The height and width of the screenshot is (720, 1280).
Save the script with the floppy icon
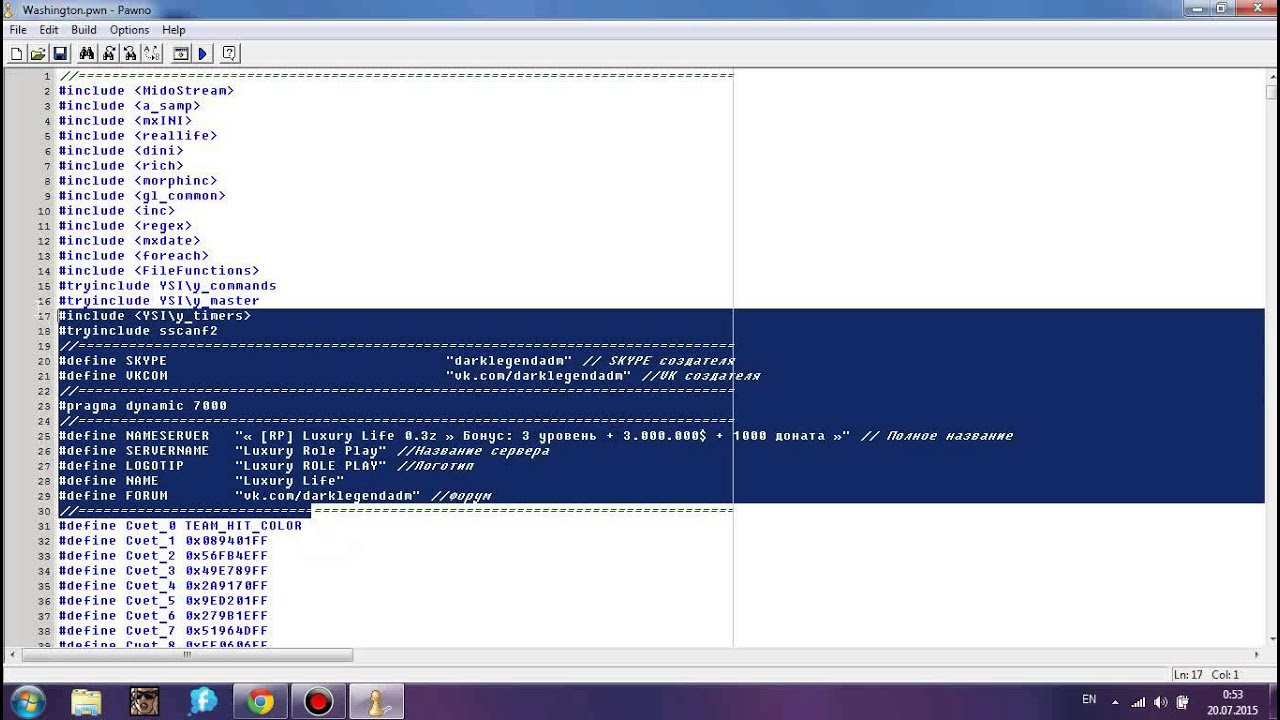60,54
